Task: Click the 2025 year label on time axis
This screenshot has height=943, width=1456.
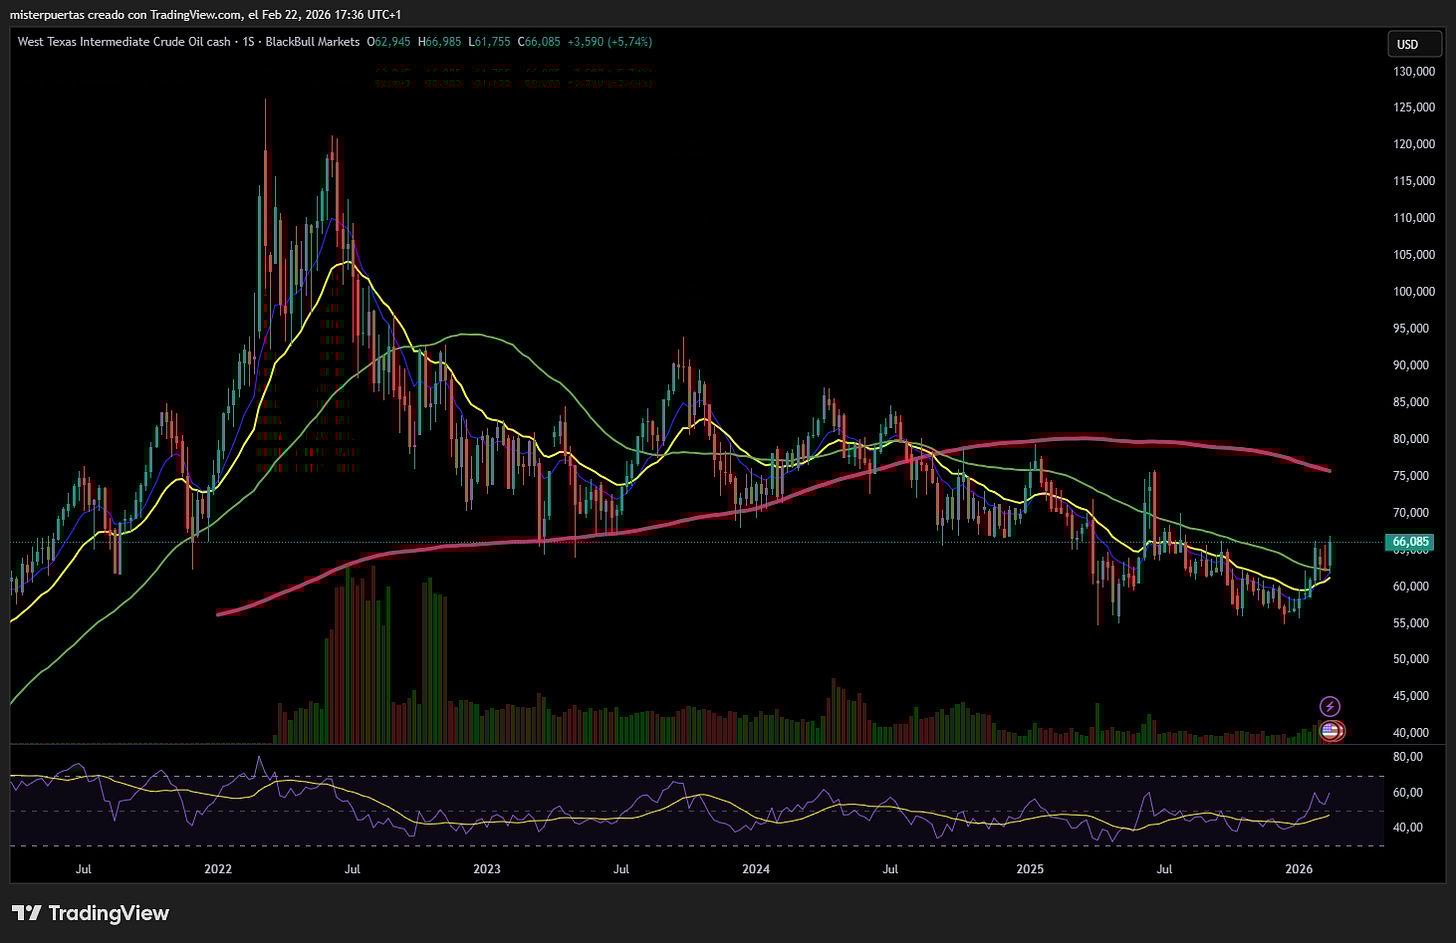Action: pos(1030,870)
